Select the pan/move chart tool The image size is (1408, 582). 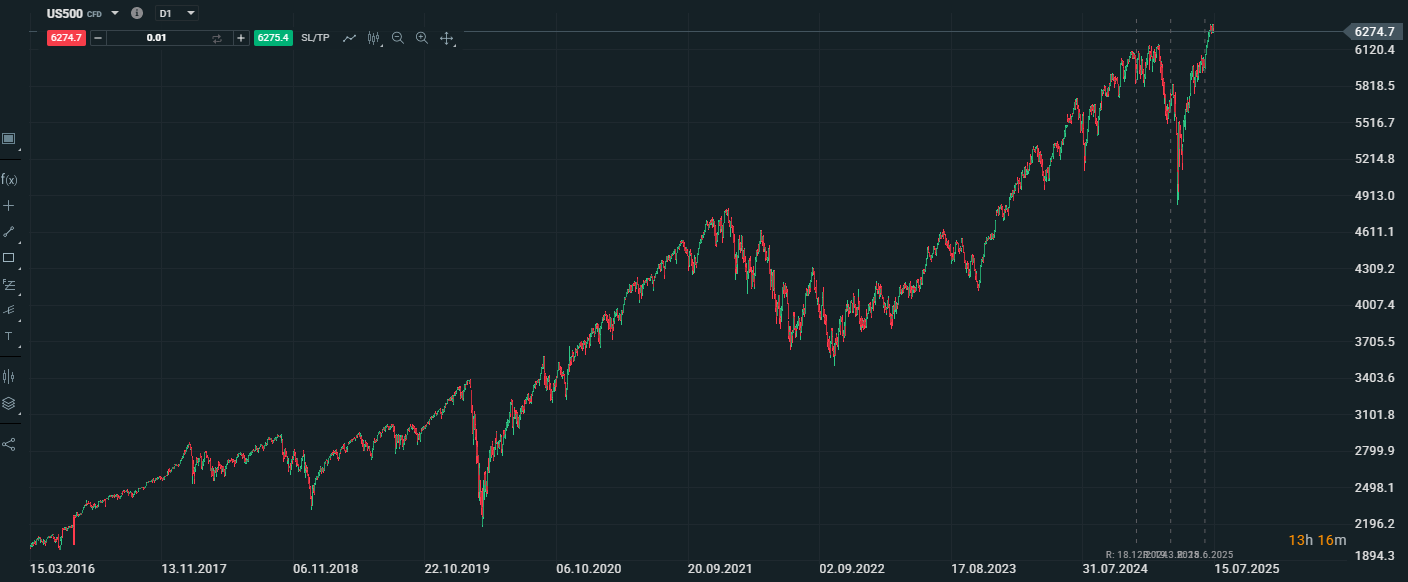(x=447, y=39)
